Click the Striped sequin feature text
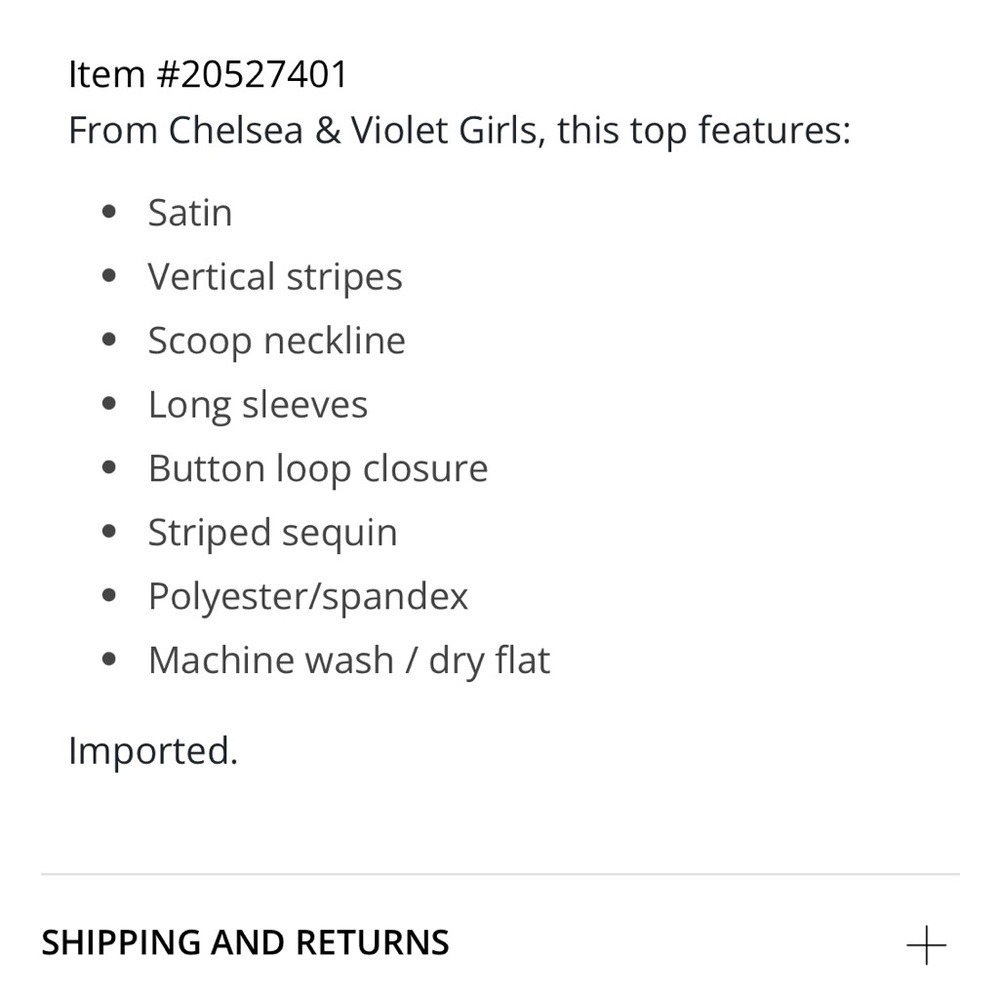The height and width of the screenshot is (1000, 1000). click(272, 533)
